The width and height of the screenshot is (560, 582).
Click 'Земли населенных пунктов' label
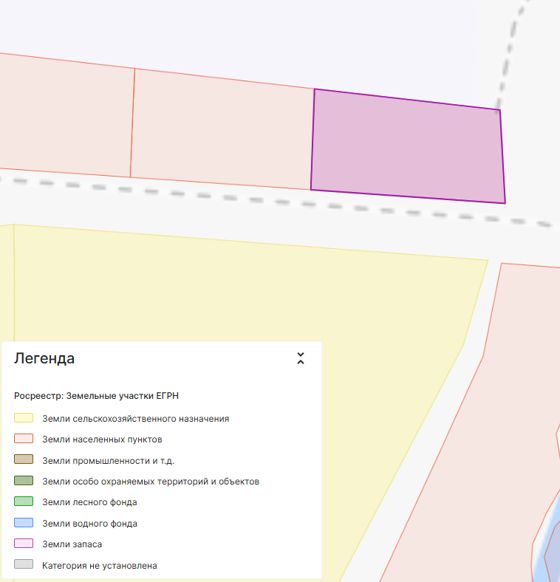102,439
